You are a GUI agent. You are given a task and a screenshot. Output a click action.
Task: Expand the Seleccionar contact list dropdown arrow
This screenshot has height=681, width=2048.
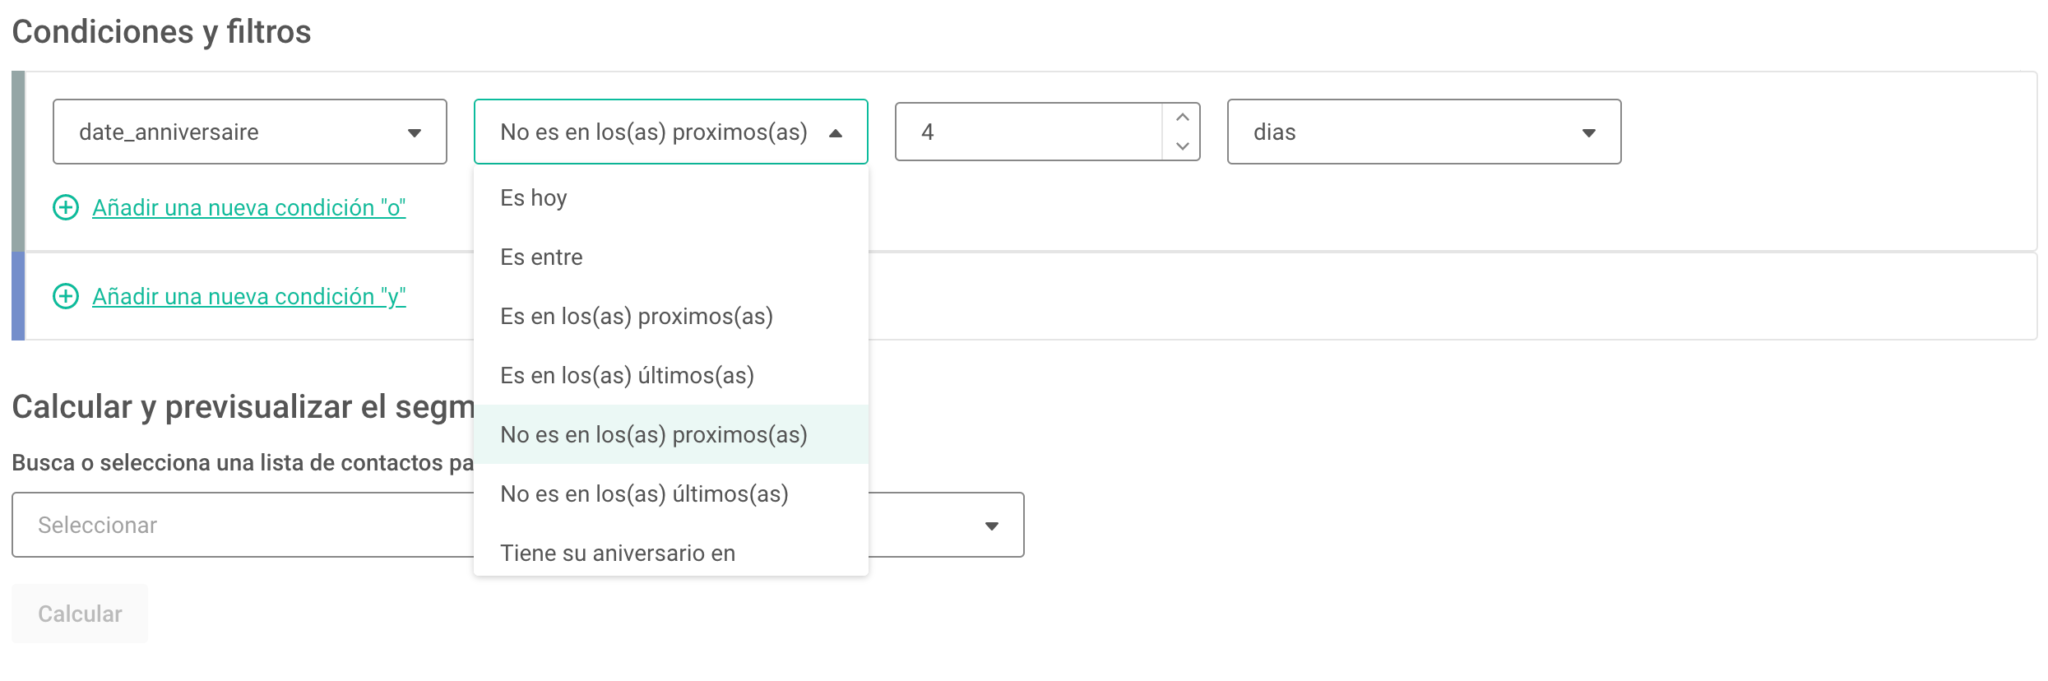(991, 526)
